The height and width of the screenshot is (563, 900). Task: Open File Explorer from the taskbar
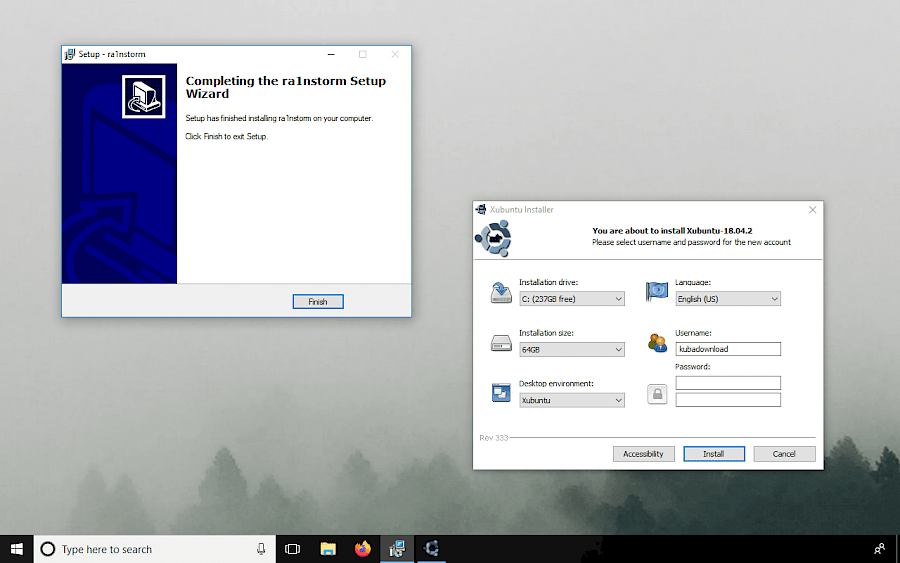pos(328,549)
